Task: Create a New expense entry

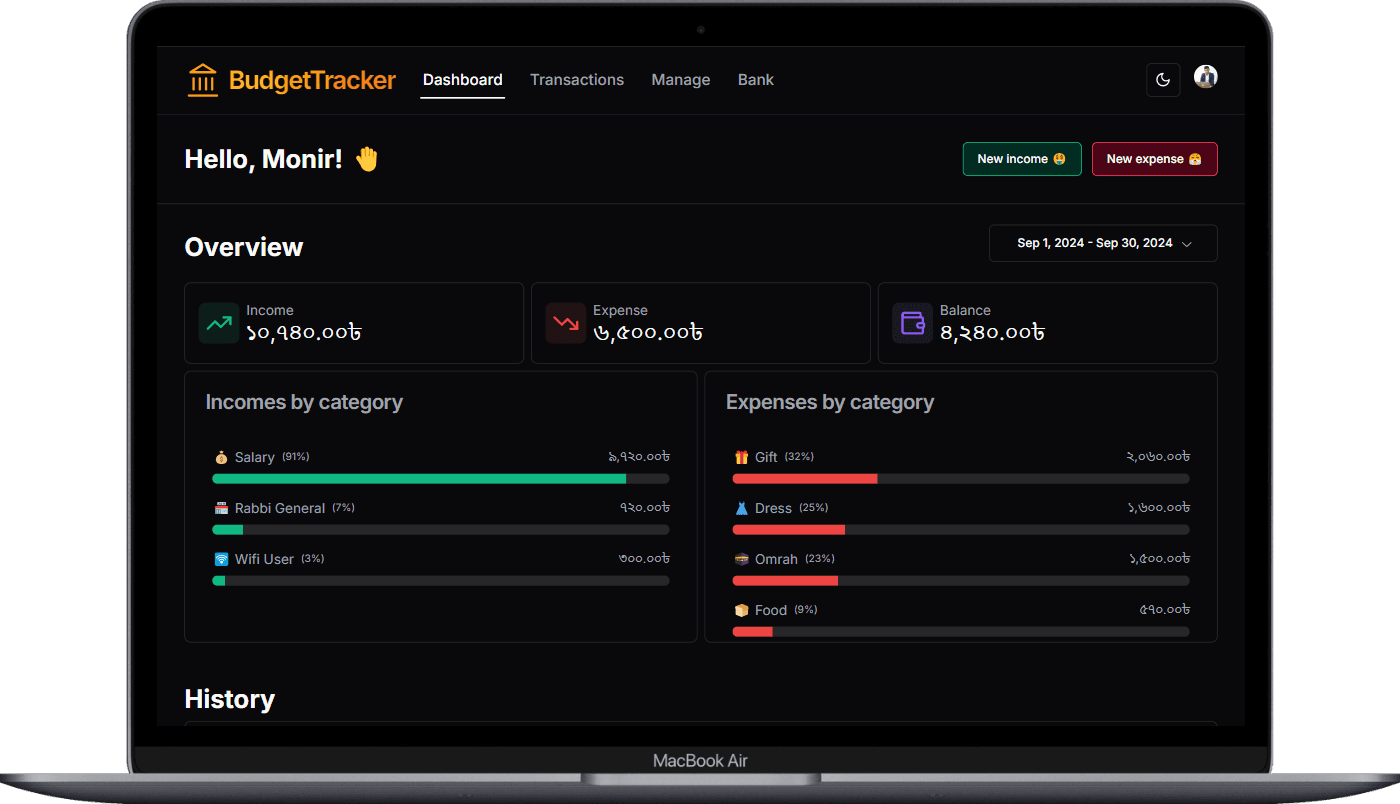Action: [x=1155, y=159]
